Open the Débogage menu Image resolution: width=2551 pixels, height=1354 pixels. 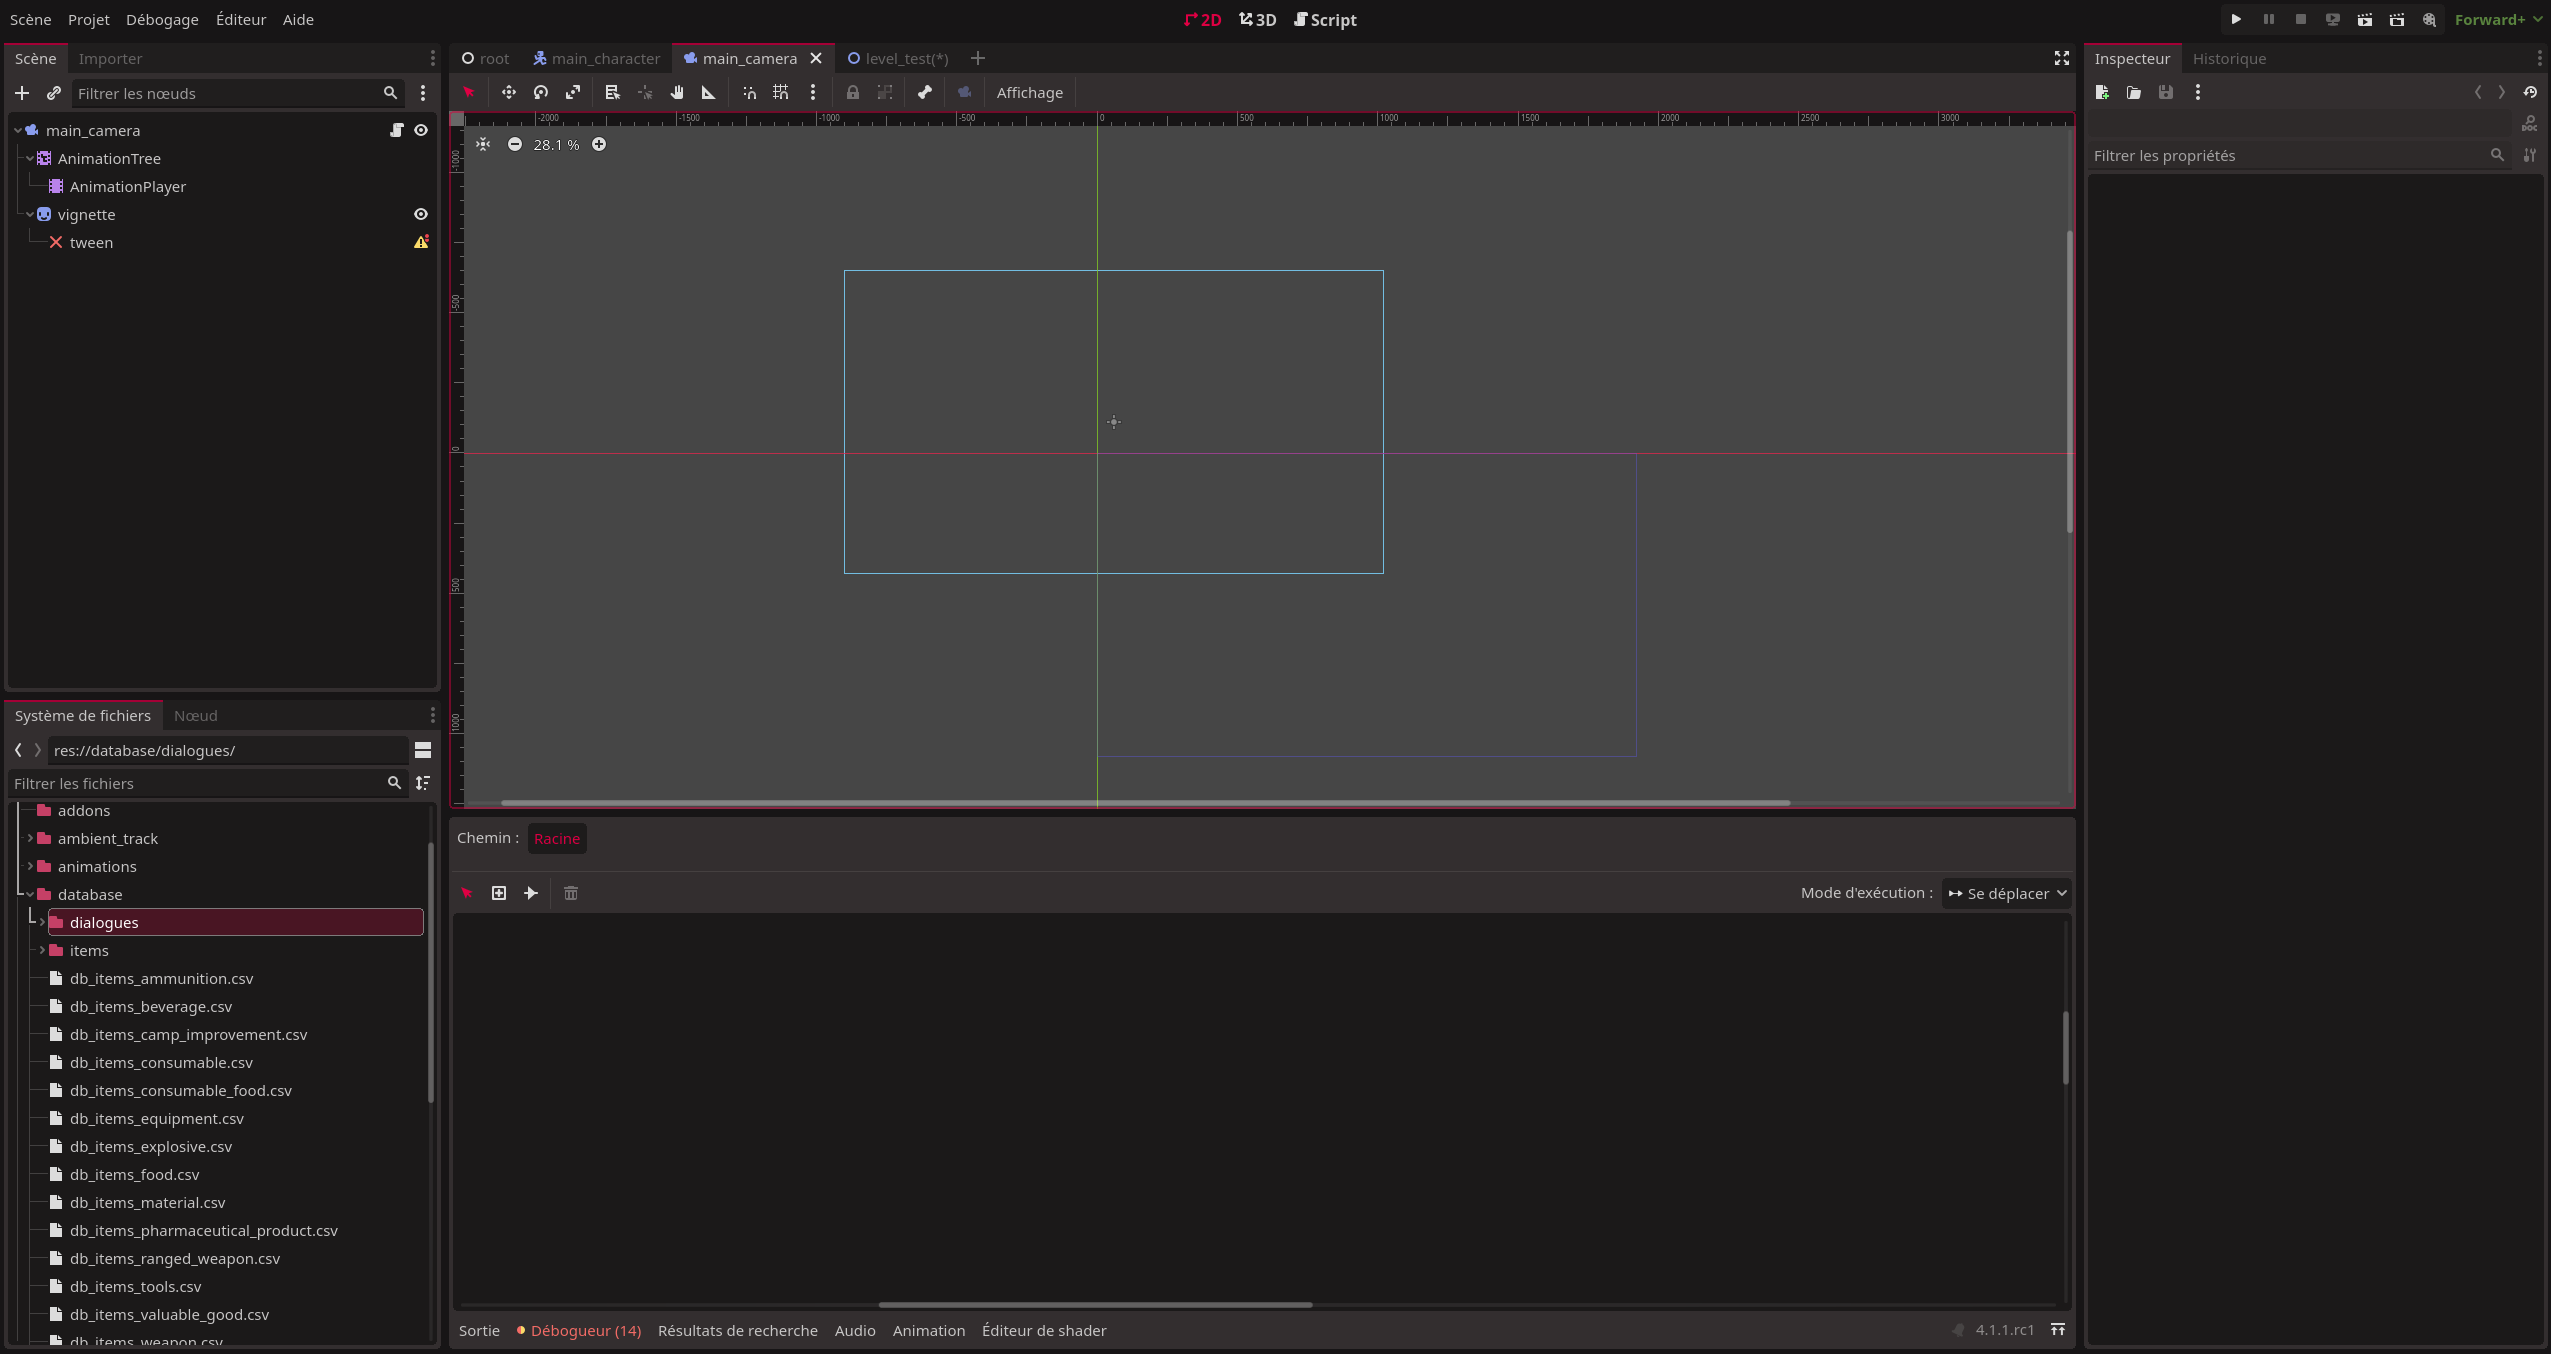tap(162, 19)
